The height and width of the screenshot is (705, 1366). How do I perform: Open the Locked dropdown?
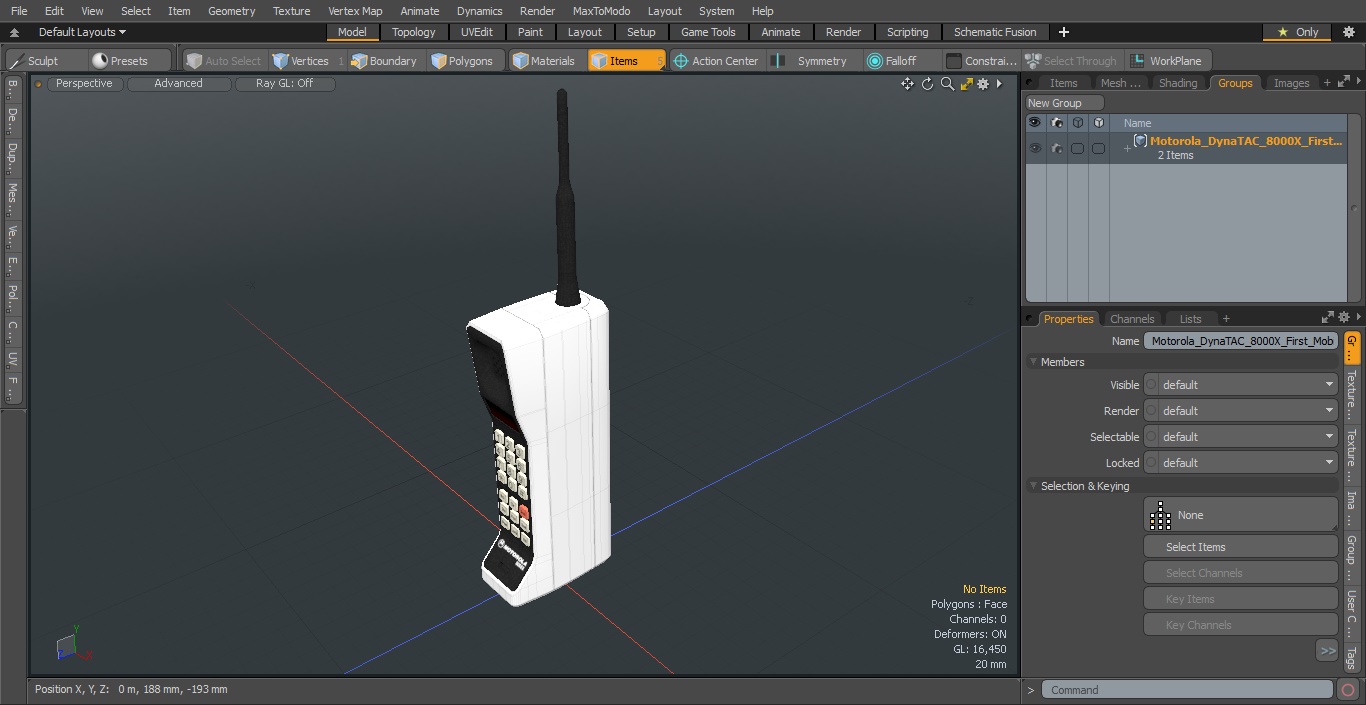point(1248,463)
